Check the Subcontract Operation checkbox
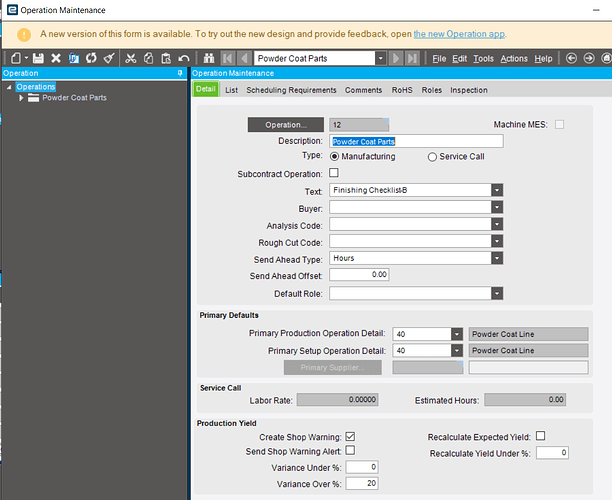The height and width of the screenshot is (500, 612). pos(334,173)
